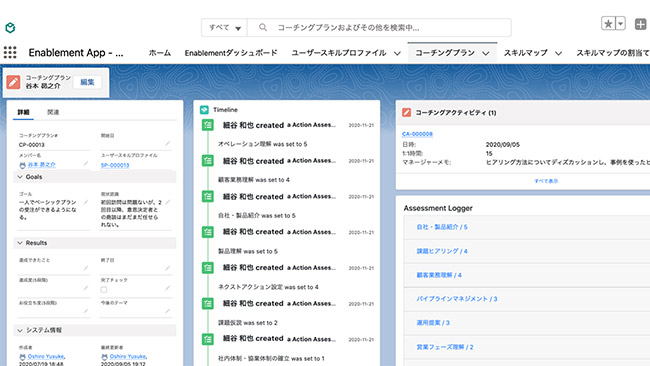Click the green Salesforce org logo
This screenshot has height=366, width=650.
[10, 28]
